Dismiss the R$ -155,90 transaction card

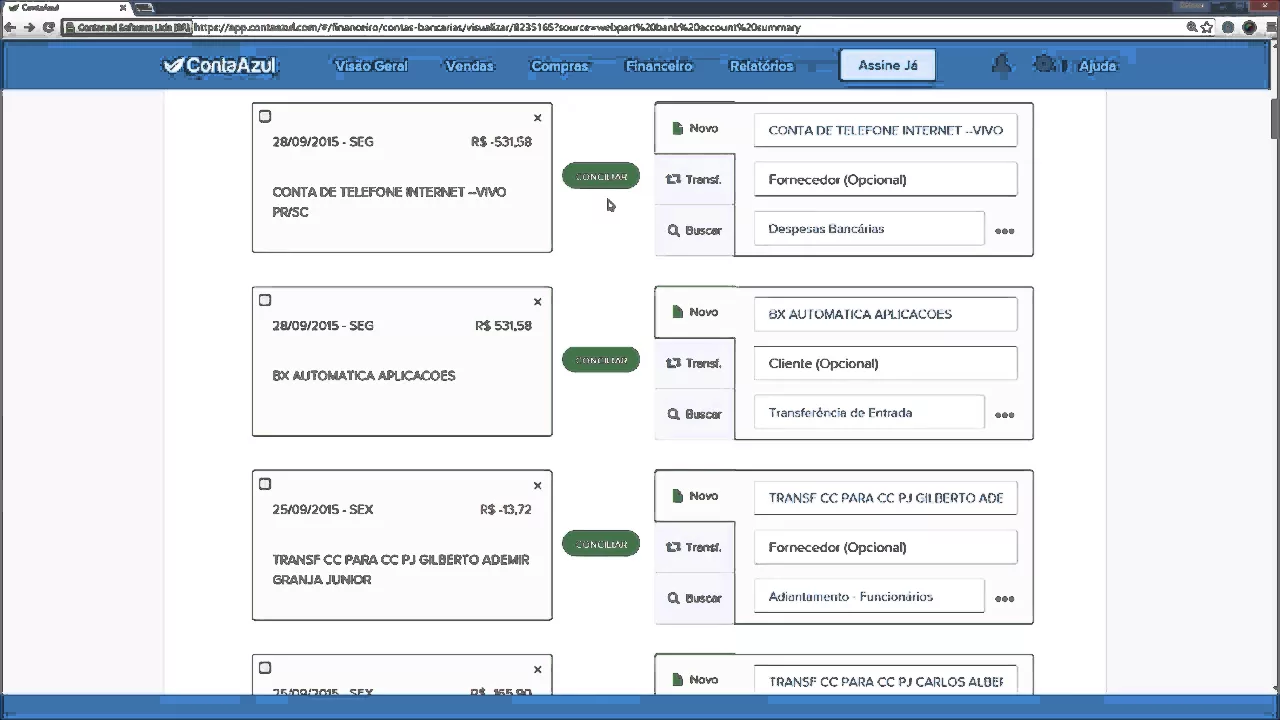[537, 670]
